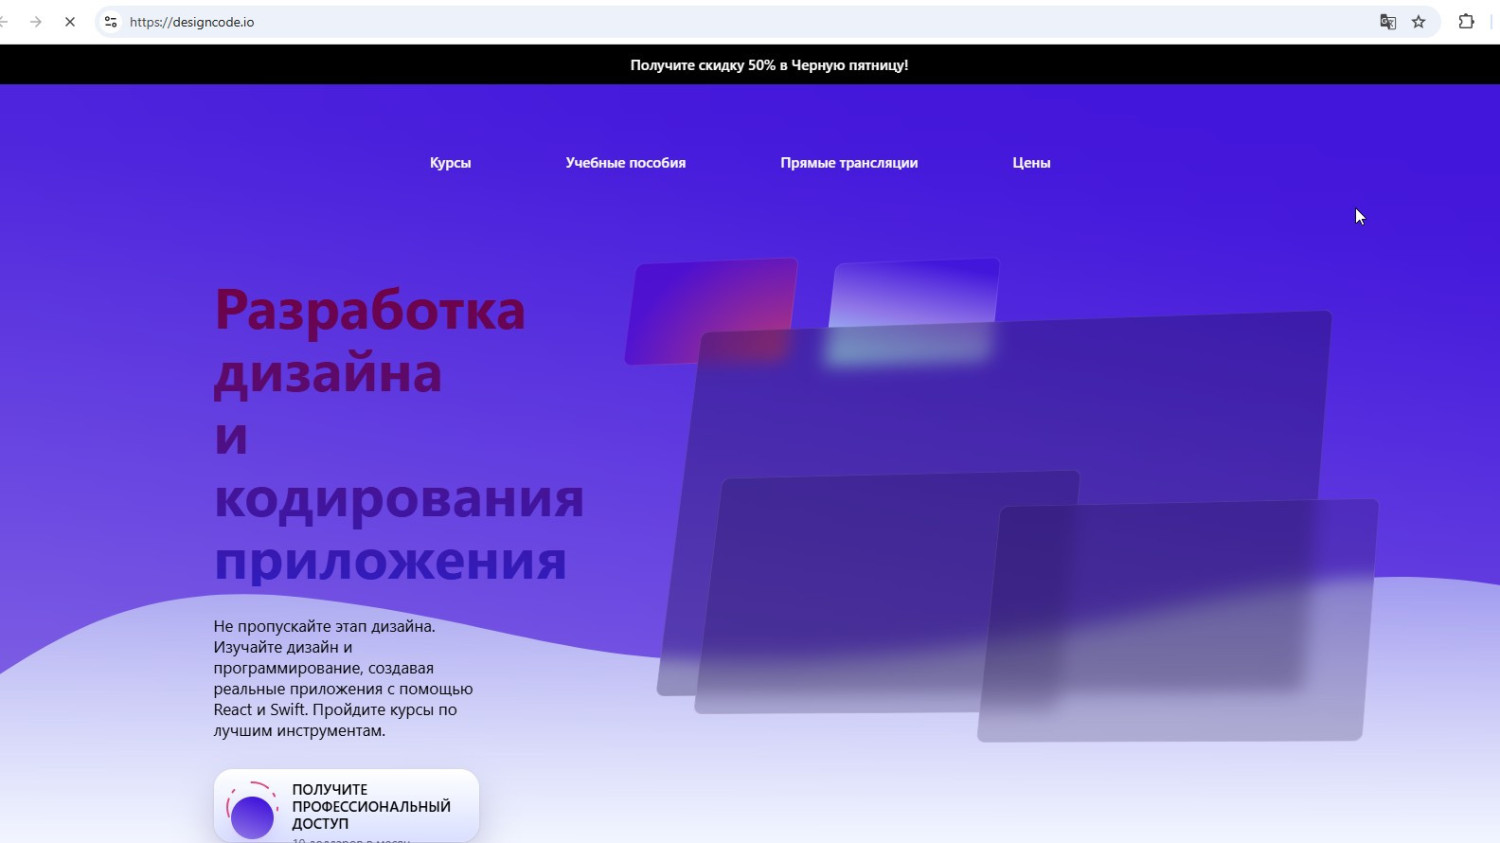Open the site information icon
Screen dimensions: 1500x843
point(111,22)
